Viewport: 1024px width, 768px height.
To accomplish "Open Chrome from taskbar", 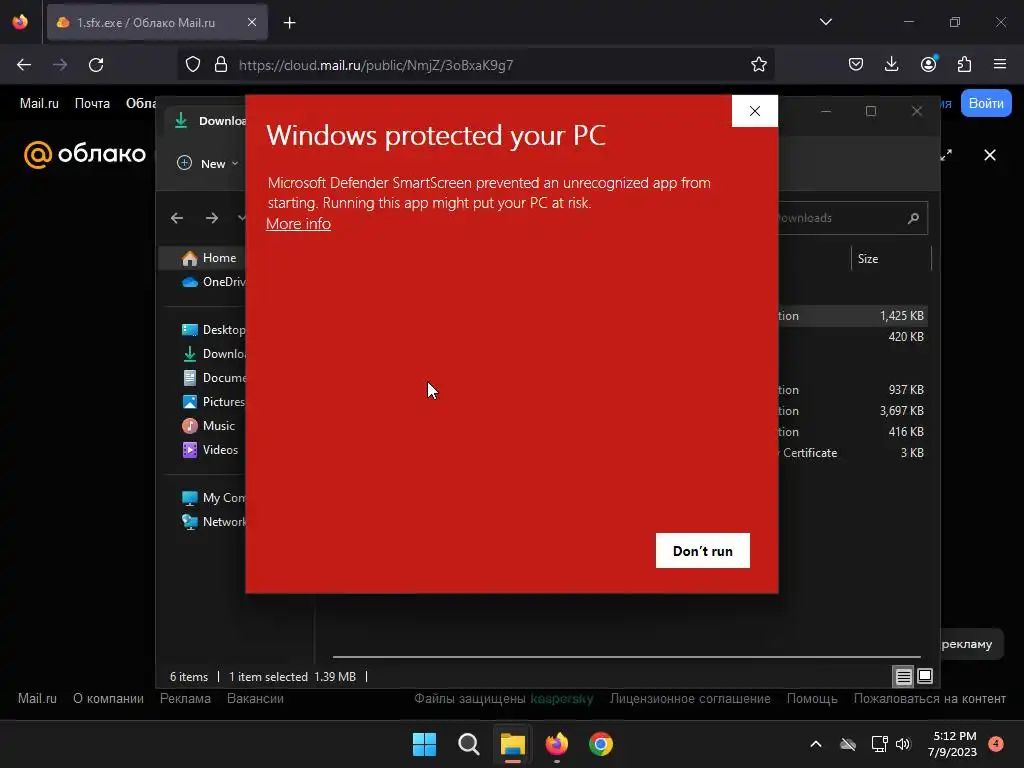I will tap(601, 744).
